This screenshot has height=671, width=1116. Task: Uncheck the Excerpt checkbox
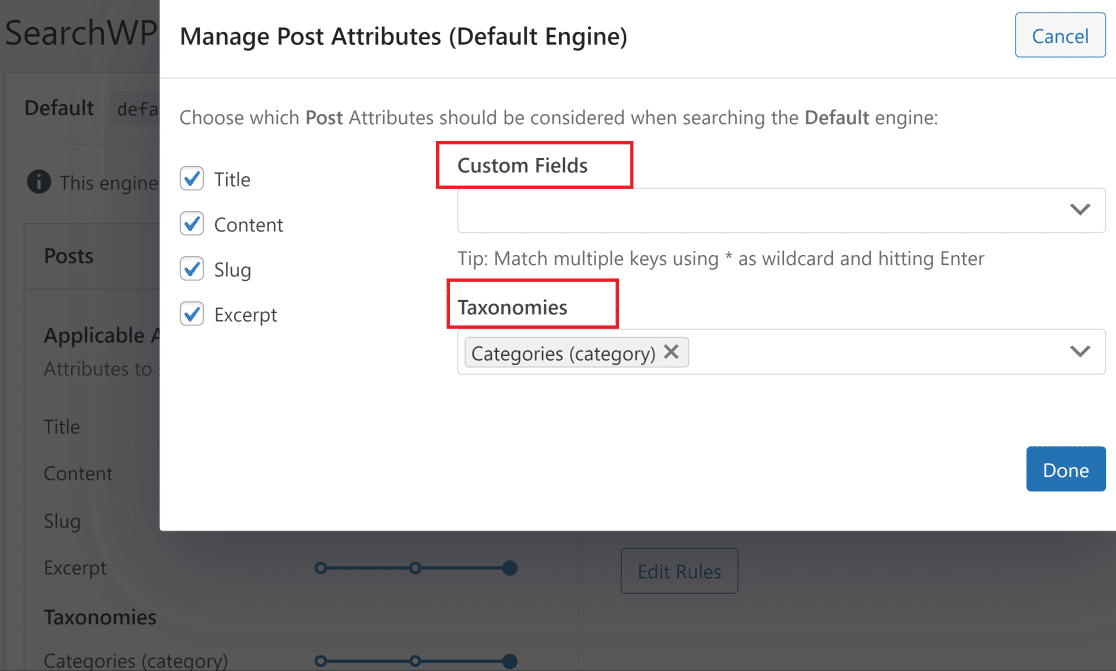coord(192,314)
